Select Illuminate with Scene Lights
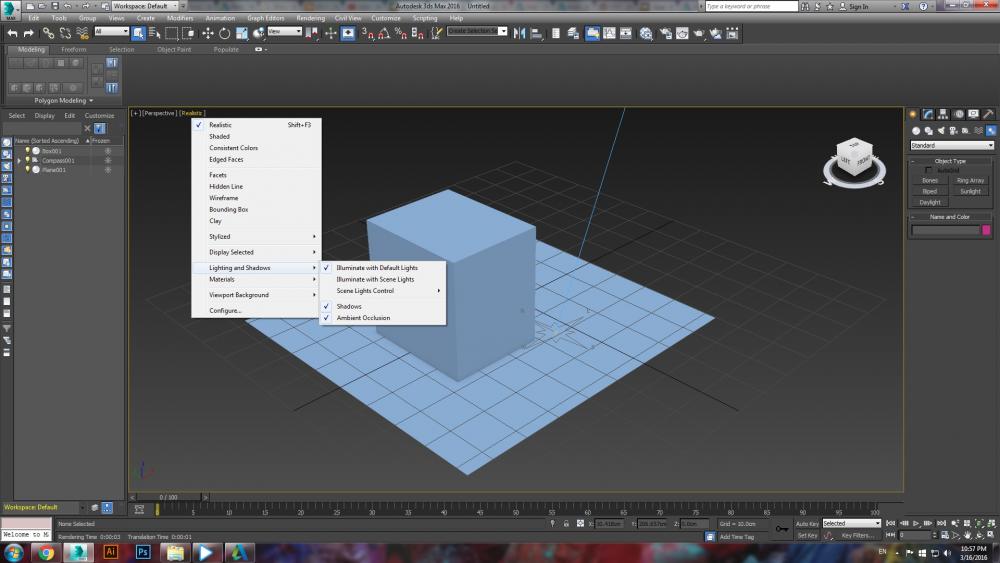The height and width of the screenshot is (563, 1000). point(375,279)
